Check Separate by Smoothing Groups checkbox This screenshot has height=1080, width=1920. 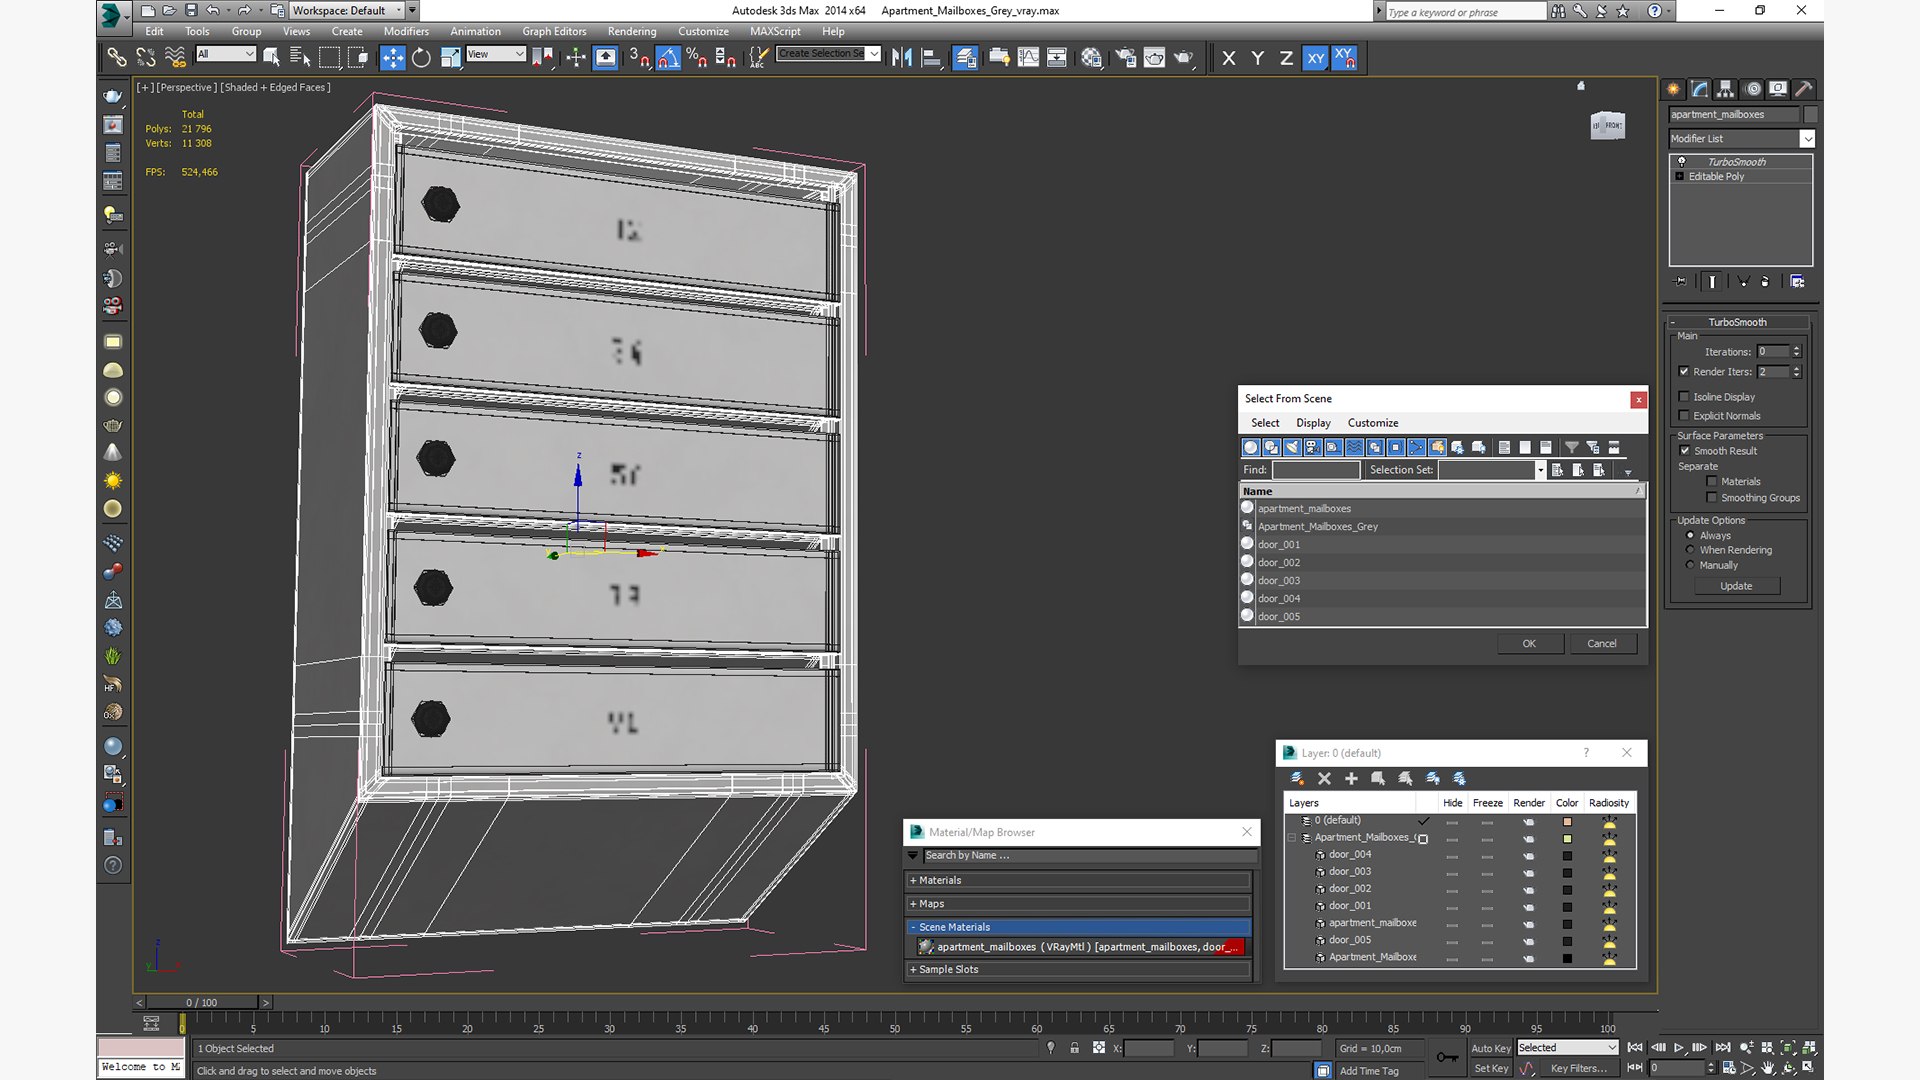1712,498
